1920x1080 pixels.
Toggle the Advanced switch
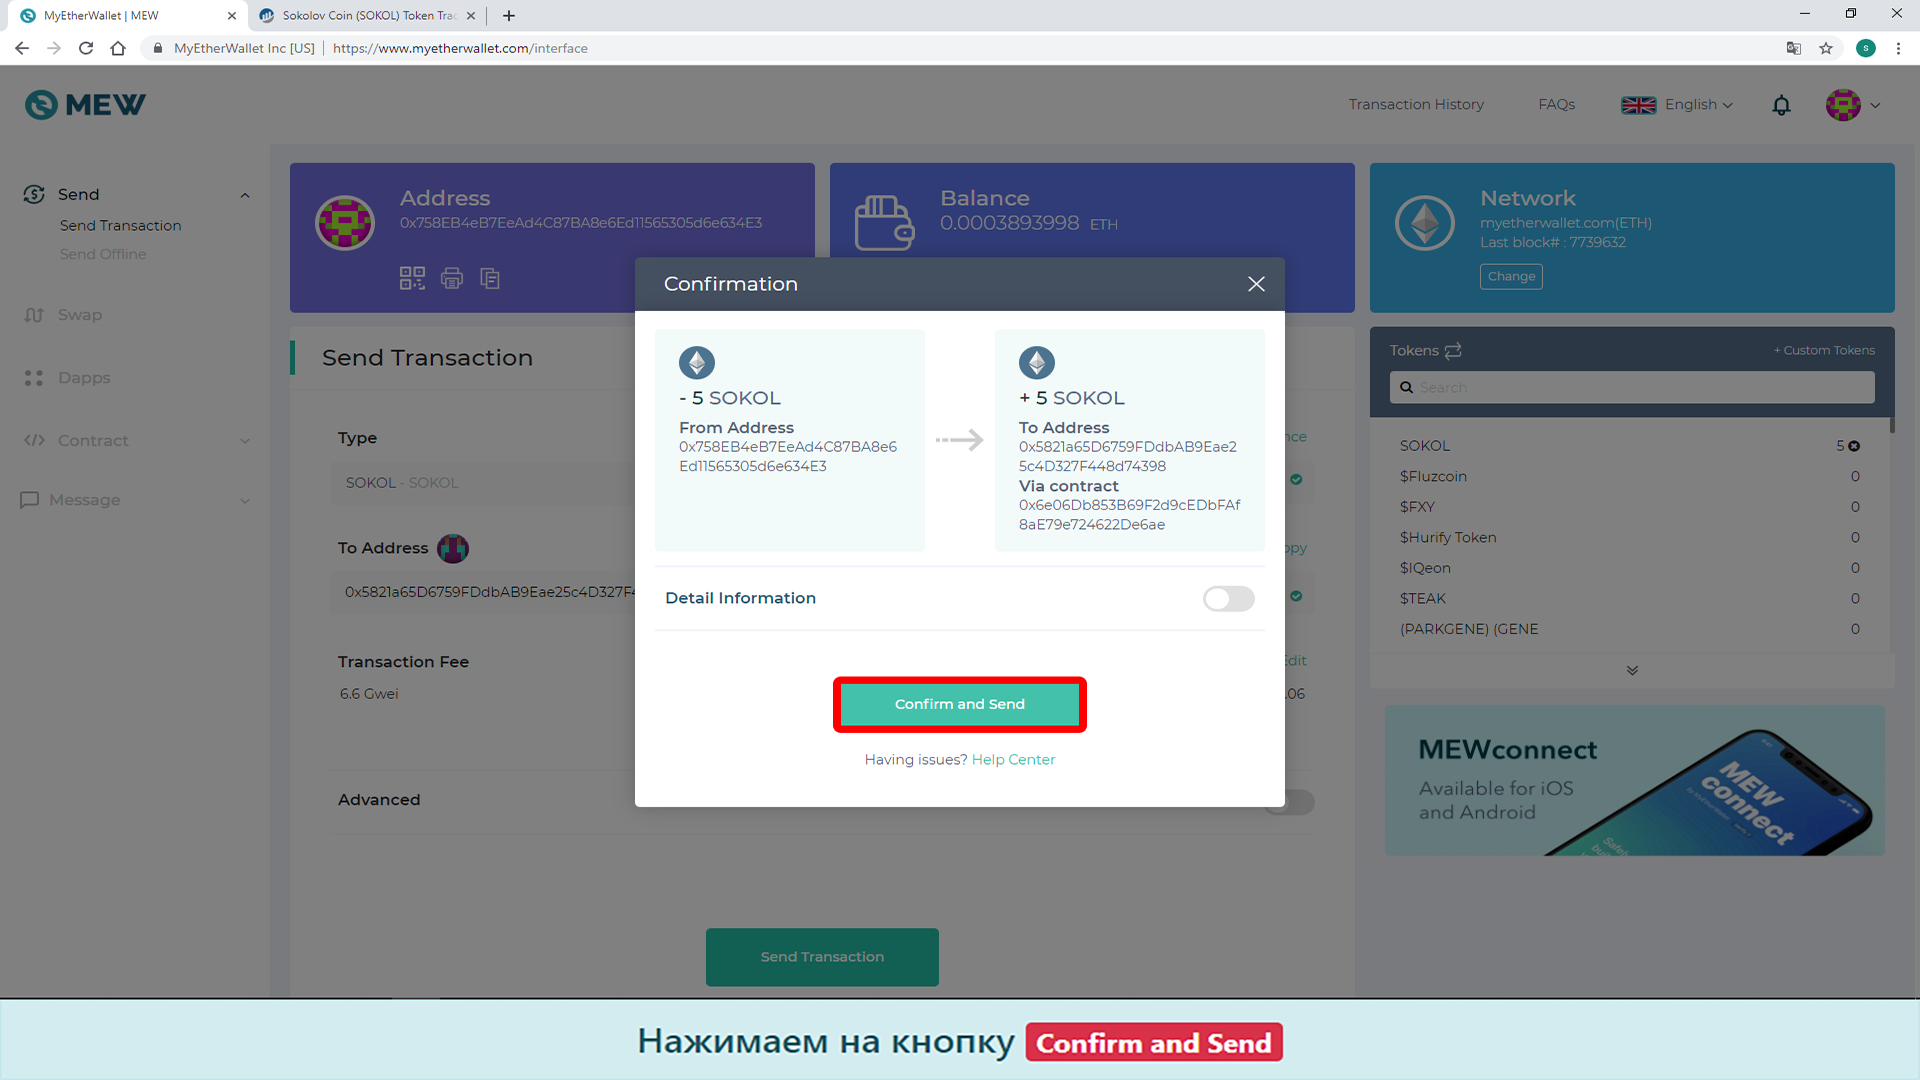click(1289, 802)
